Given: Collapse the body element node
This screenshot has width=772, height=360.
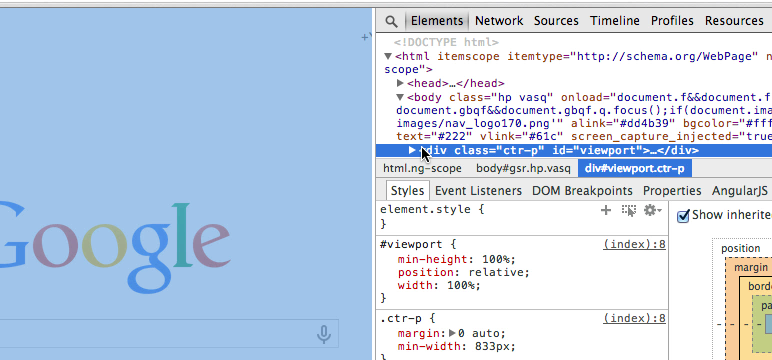Looking at the screenshot, I should [400, 97].
